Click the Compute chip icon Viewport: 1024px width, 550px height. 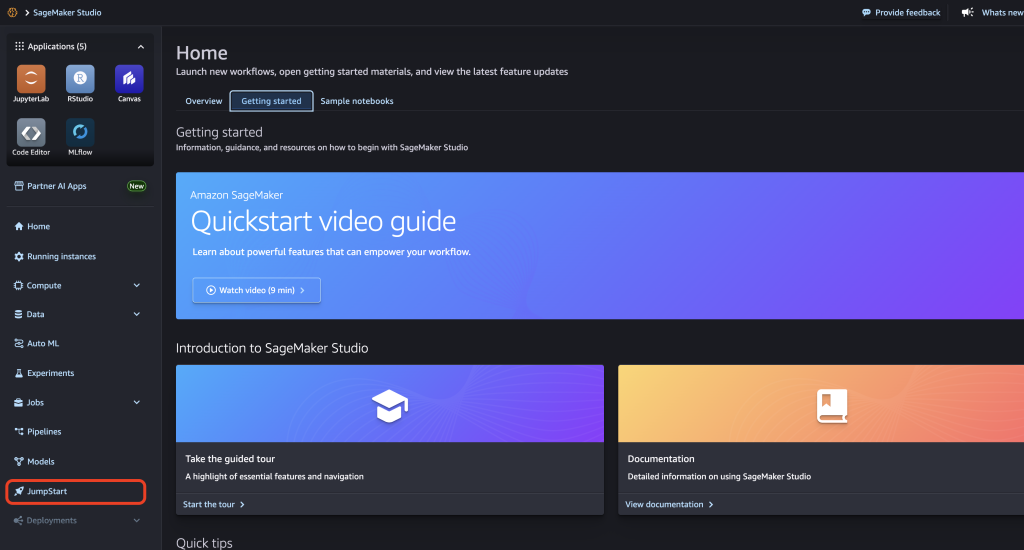coord(18,285)
